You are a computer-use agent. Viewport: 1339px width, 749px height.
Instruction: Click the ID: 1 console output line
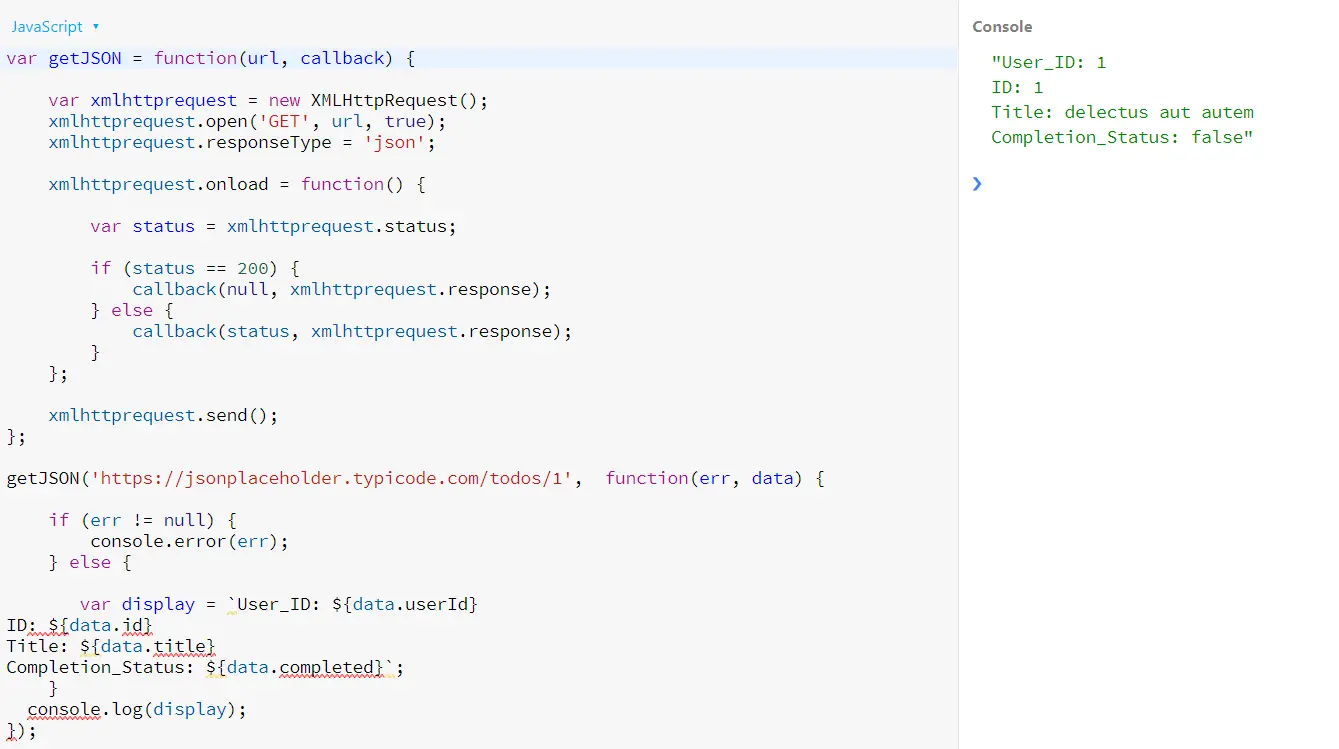1016,87
